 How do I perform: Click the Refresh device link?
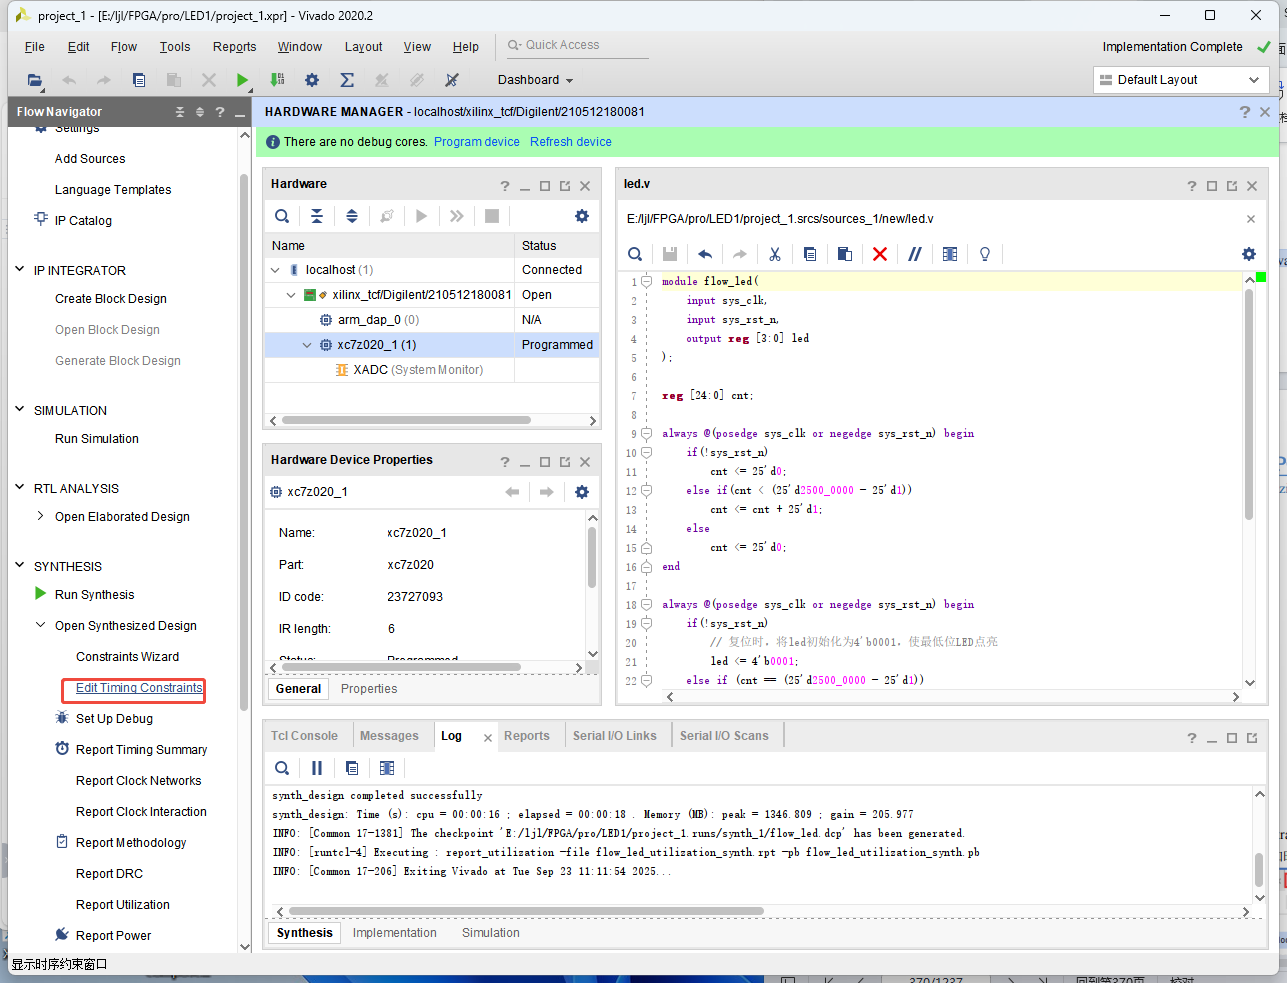pyautogui.click(x=571, y=142)
